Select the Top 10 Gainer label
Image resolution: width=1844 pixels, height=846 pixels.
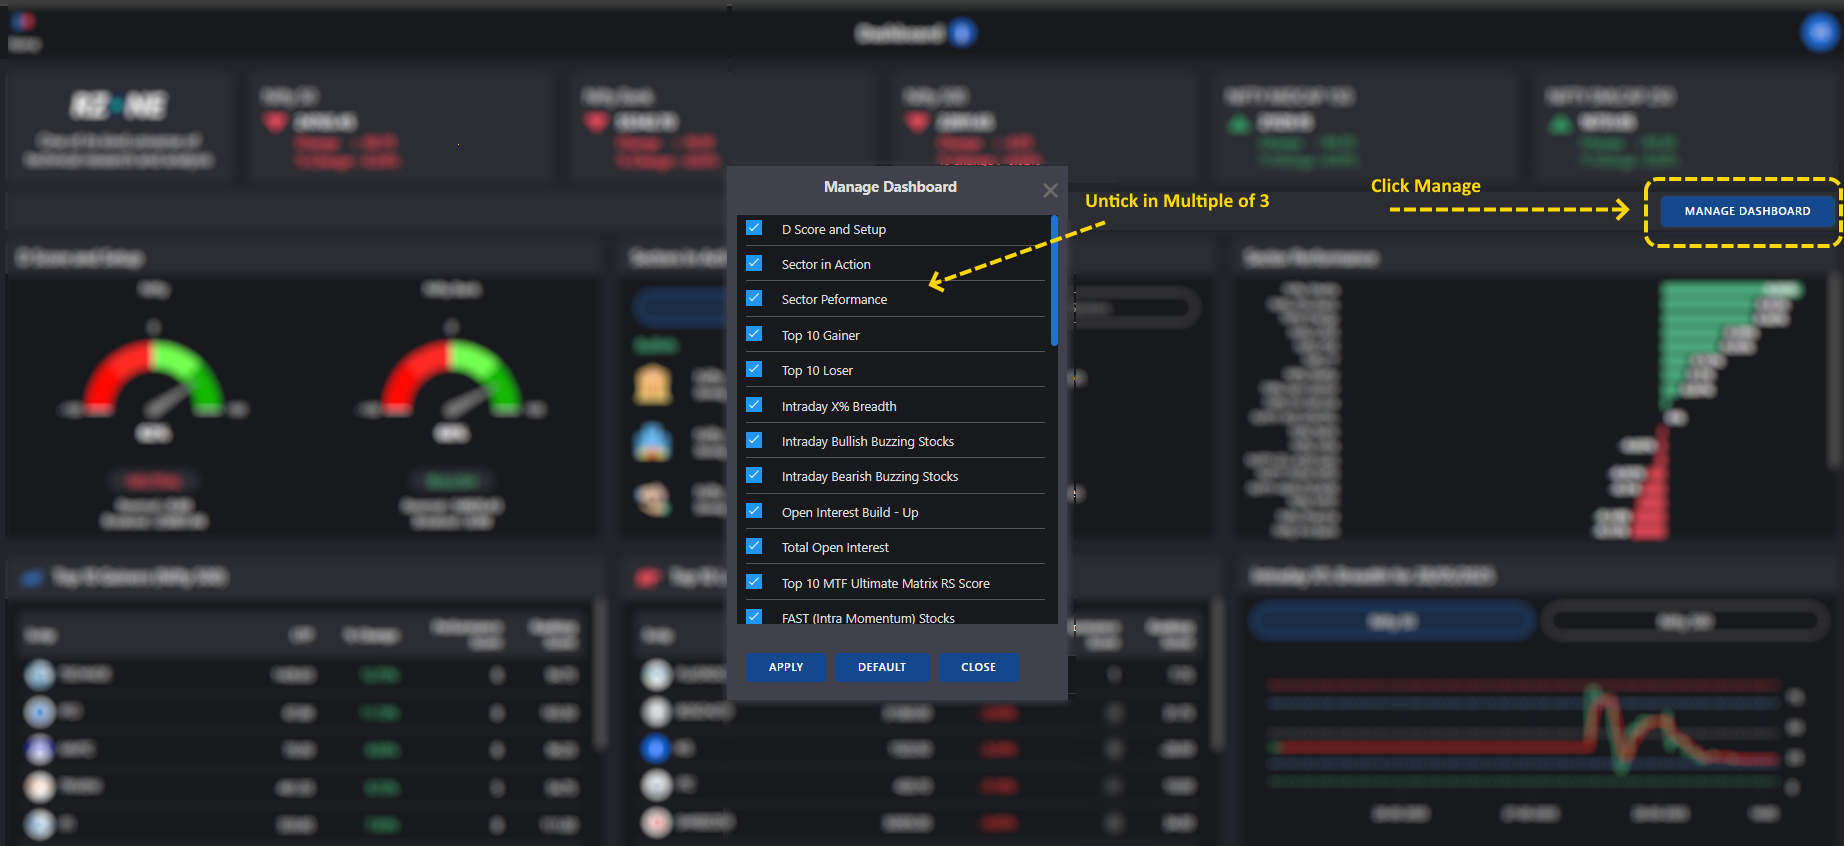[x=820, y=335]
